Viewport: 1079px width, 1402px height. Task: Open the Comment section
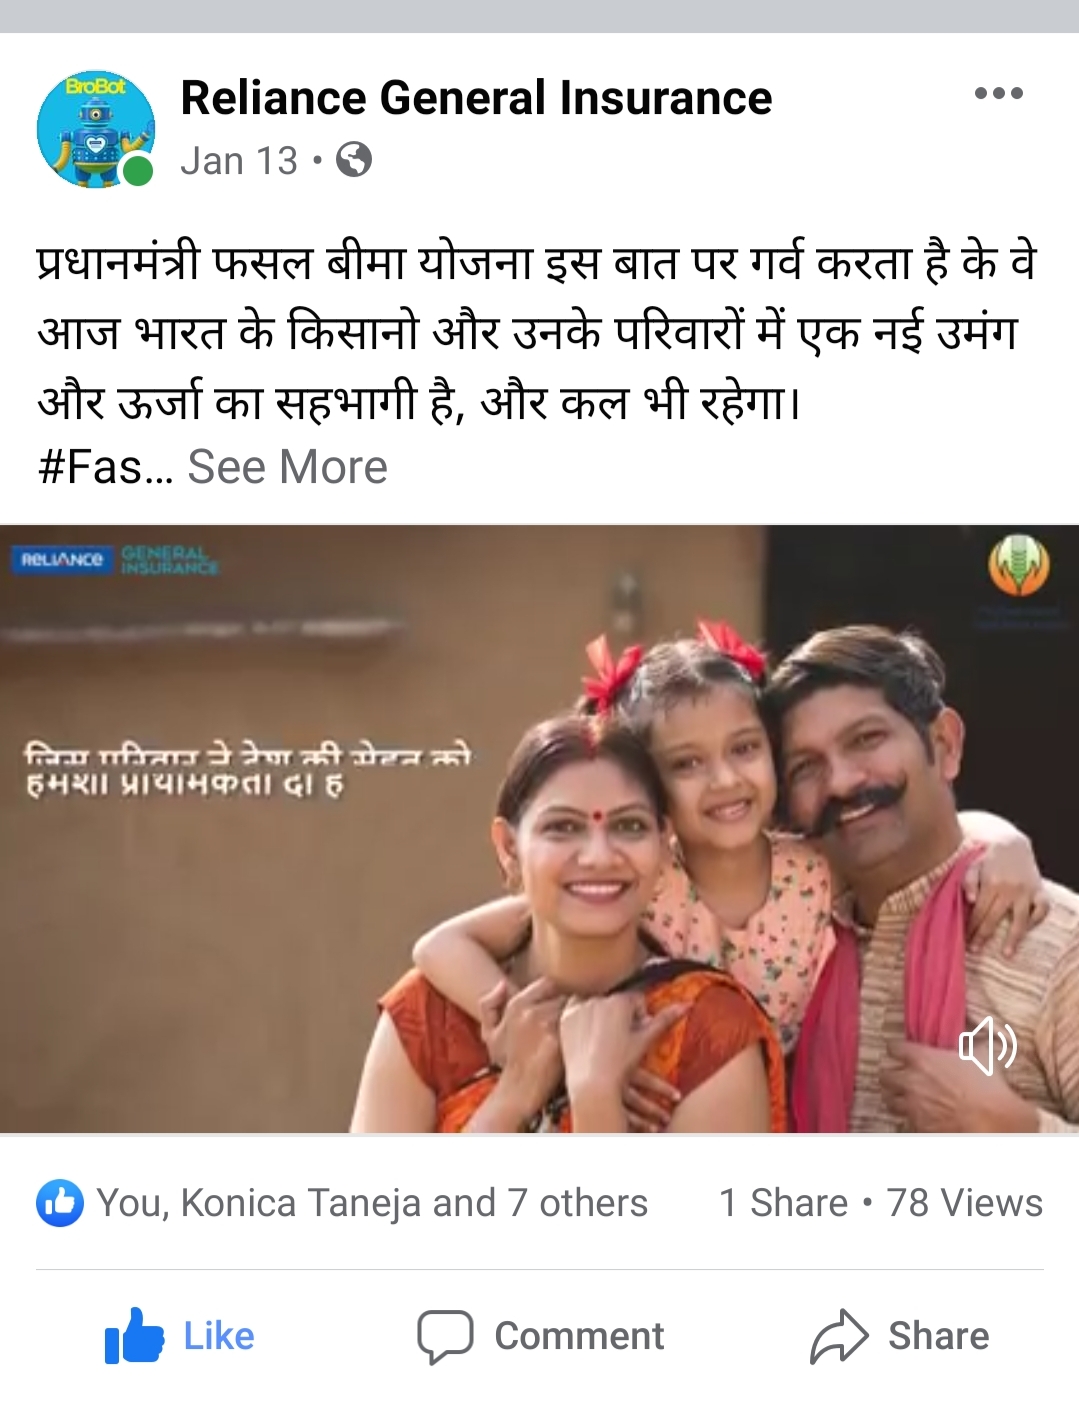(x=541, y=1337)
